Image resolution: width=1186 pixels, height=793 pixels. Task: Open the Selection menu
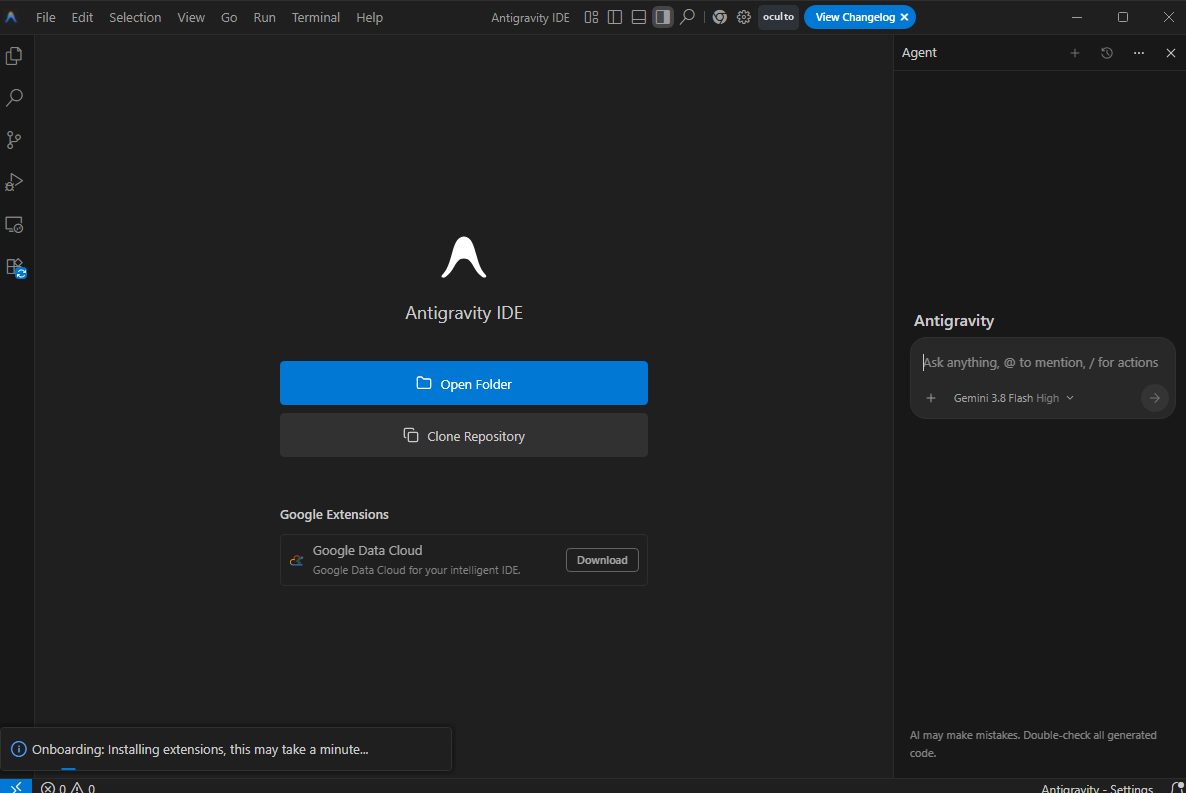tap(135, 17)
